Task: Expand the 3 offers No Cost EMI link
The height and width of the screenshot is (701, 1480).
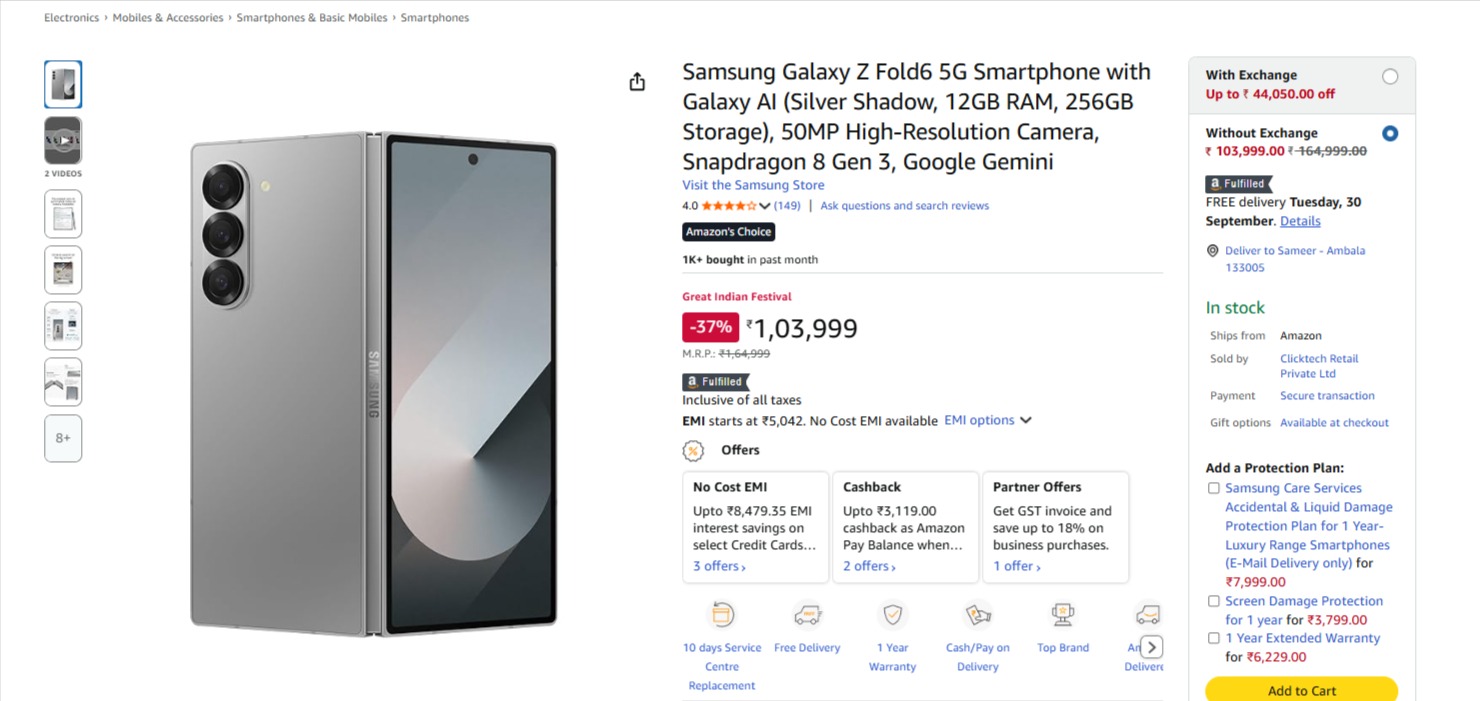Action: 719,567
